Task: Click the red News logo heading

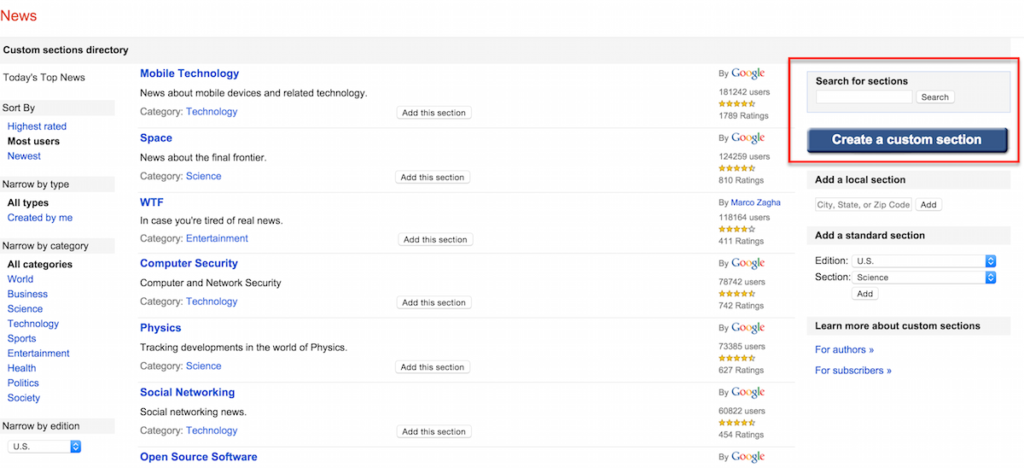Action: pos(19,16)
